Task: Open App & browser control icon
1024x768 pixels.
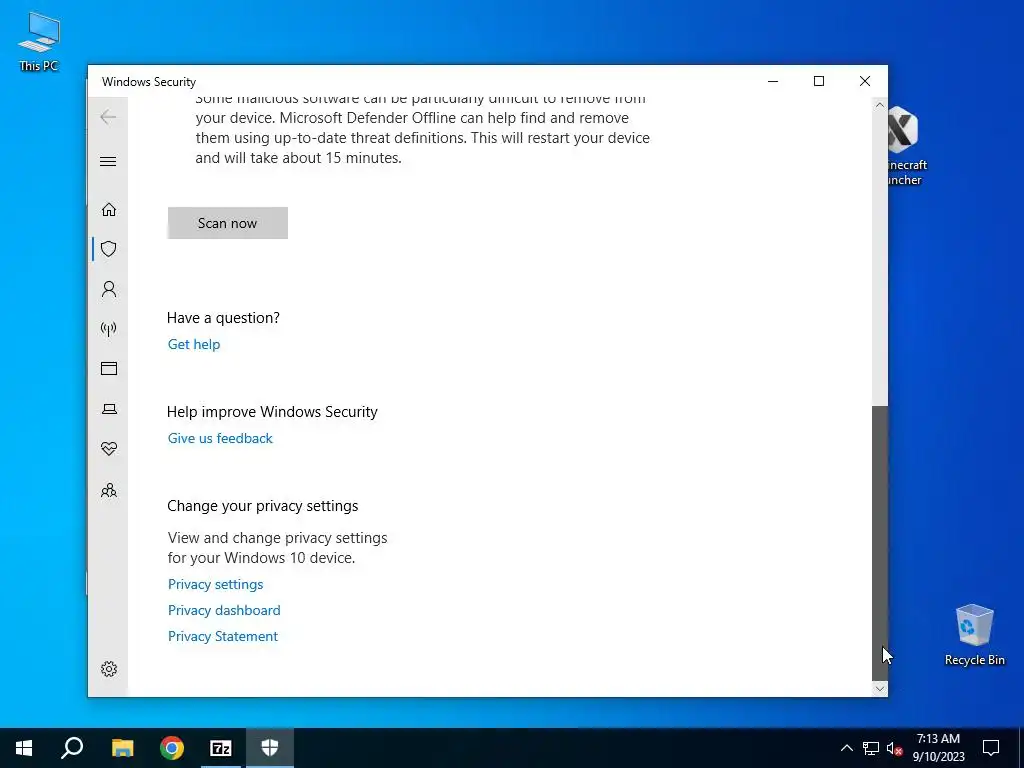Action: pyautogui.click(x=108, y=368)
